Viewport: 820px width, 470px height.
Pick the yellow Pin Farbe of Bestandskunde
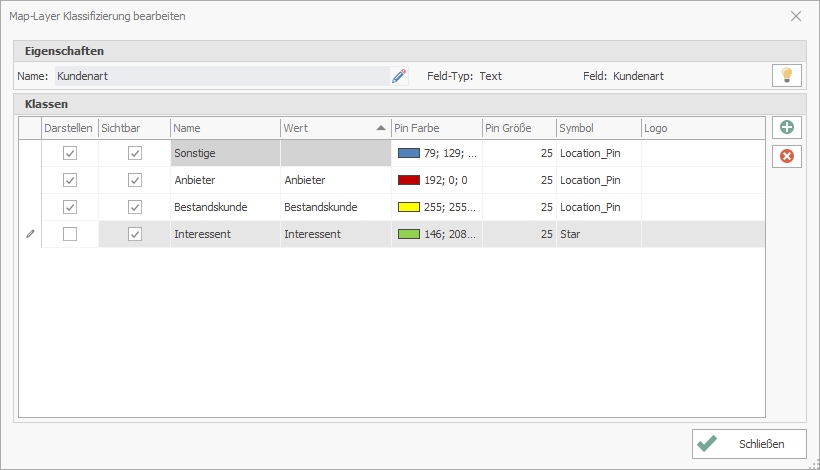[x=408, y=207]
